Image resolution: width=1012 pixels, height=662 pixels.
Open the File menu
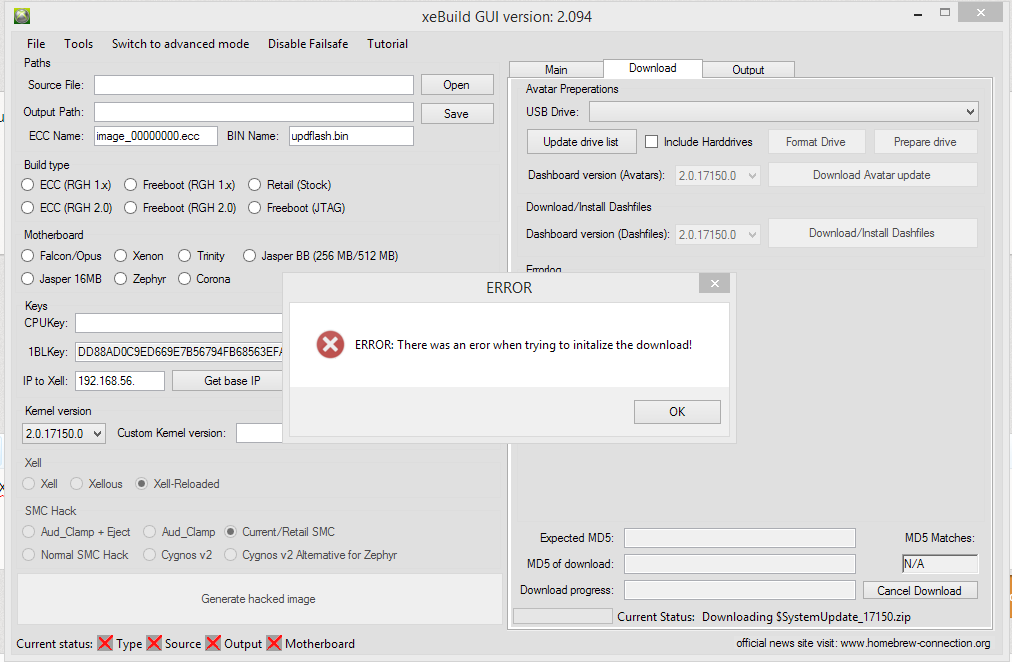36,44
